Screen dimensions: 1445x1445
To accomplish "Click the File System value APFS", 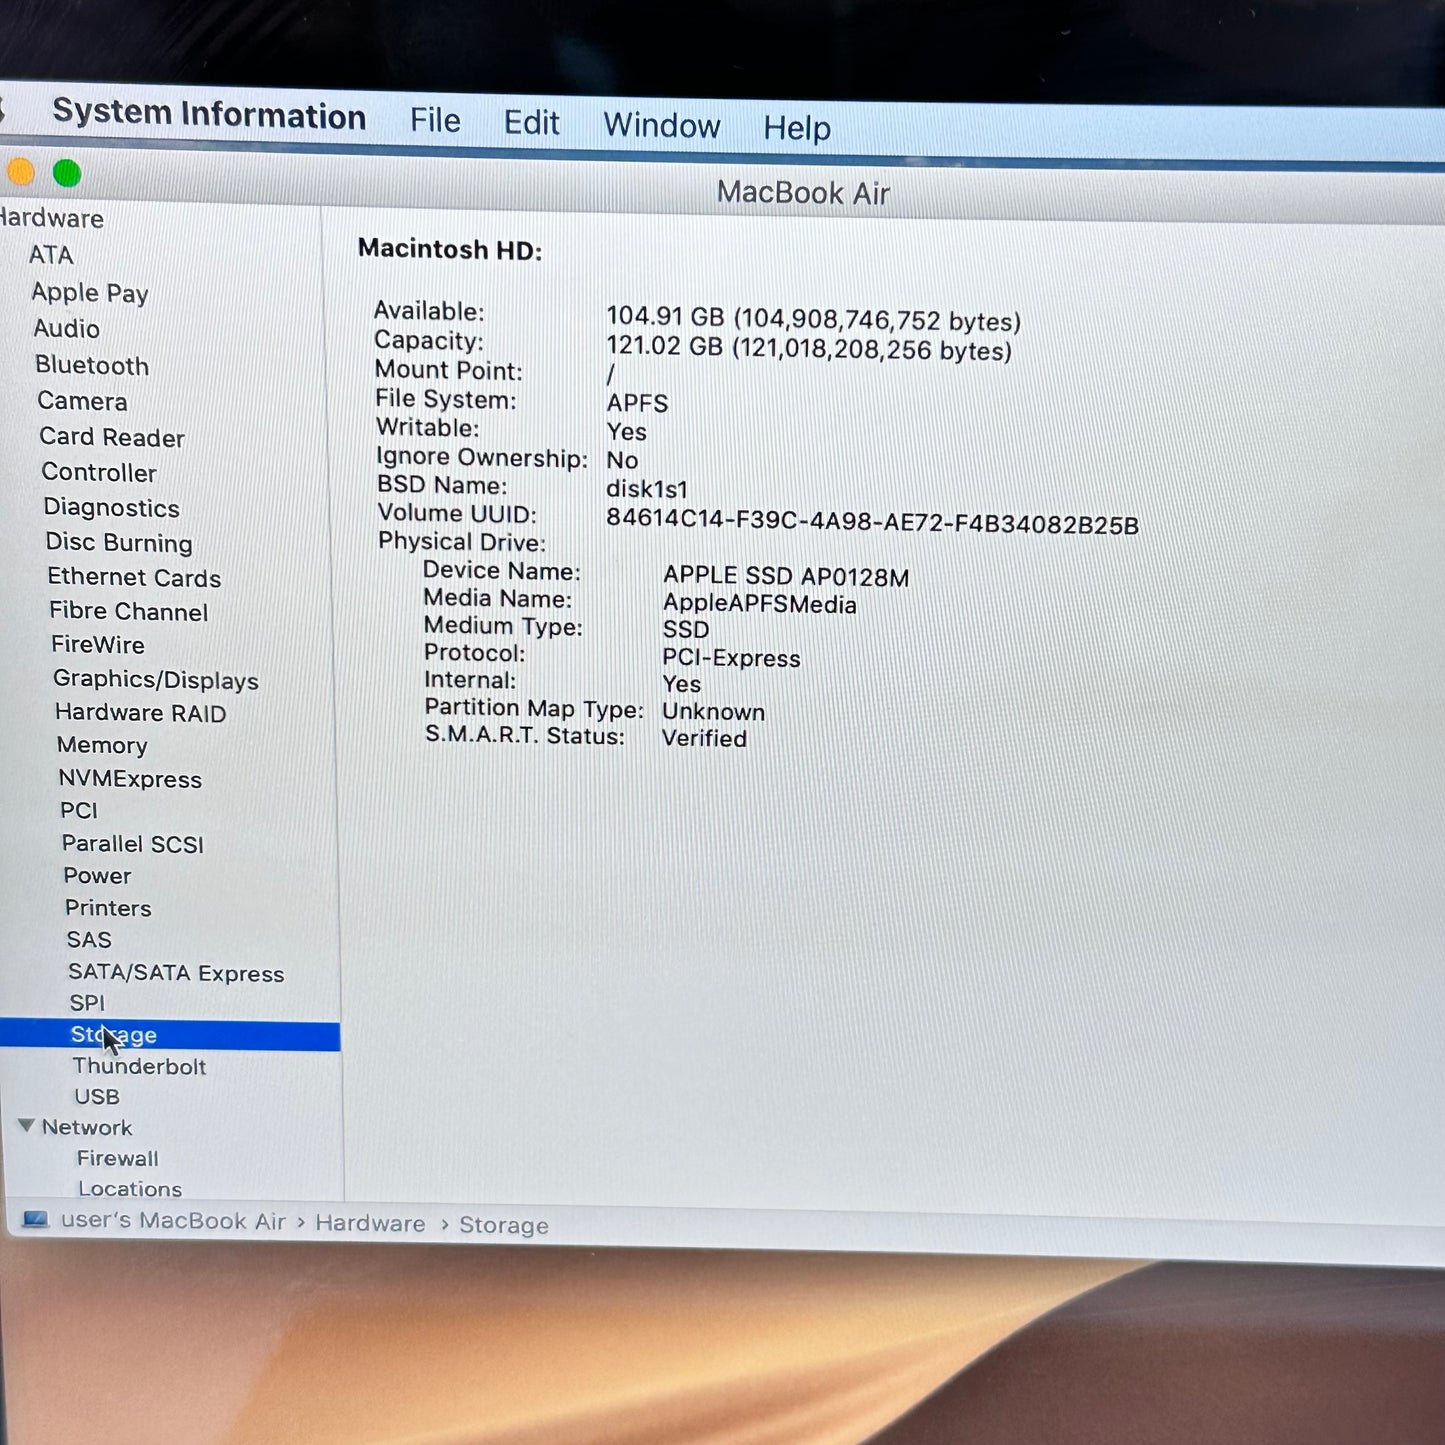I will [x=637, y=402].
